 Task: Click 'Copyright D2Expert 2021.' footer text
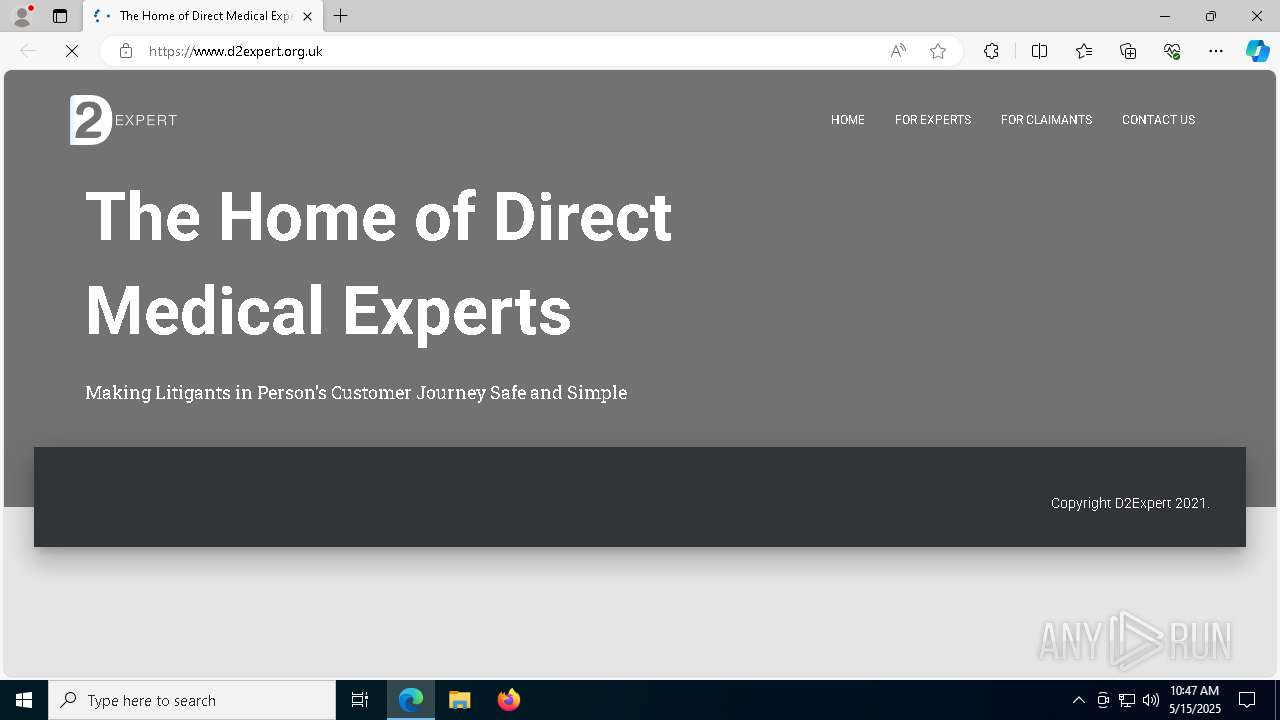tap(1130, 503)
